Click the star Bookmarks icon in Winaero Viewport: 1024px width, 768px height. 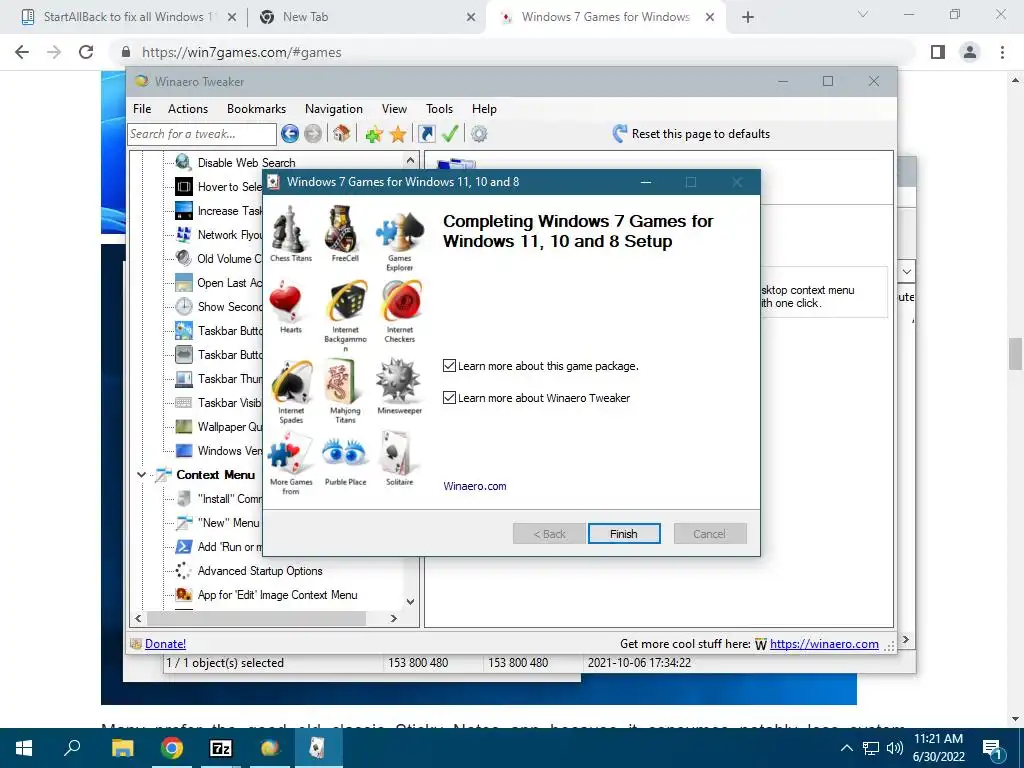[398, 135]
